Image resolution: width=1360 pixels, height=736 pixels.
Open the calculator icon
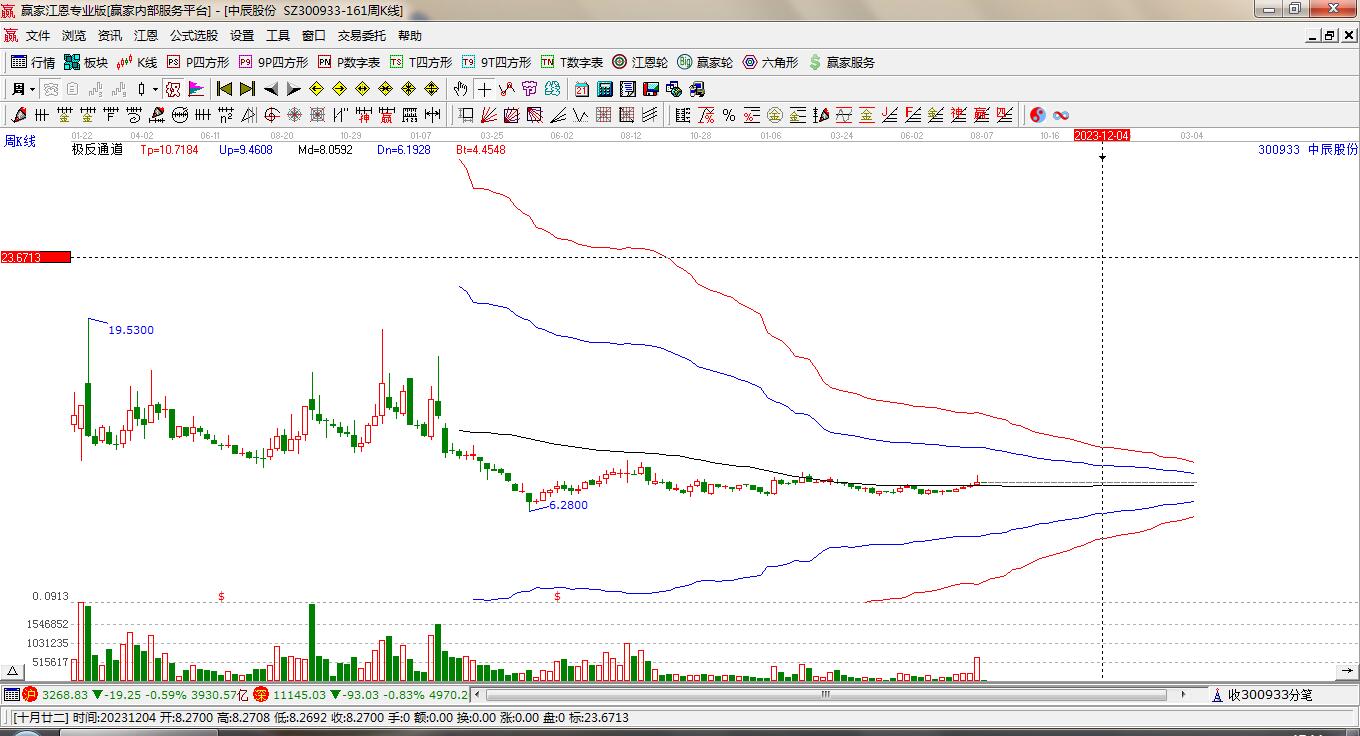(x=605, y=89)
